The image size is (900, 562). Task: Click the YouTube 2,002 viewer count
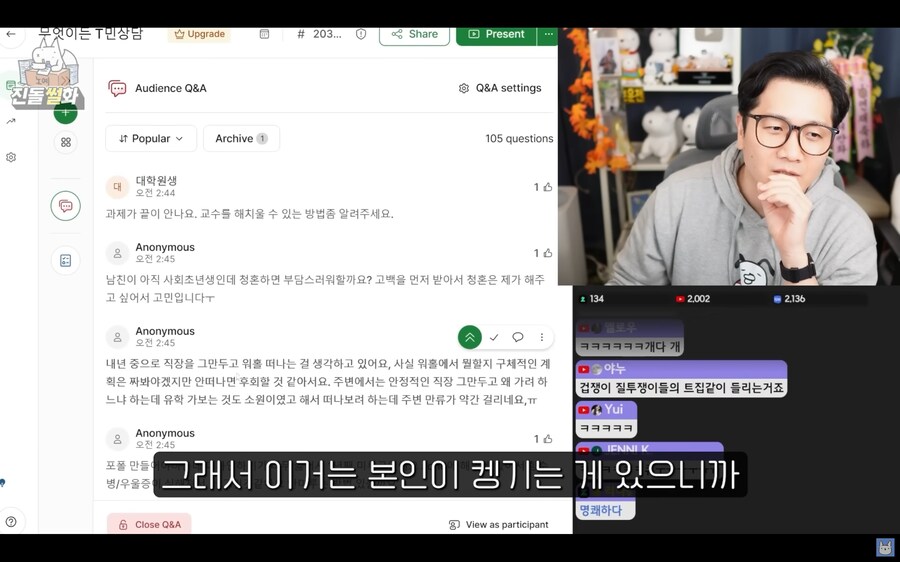pyautogui.click(x=693, y=299)
